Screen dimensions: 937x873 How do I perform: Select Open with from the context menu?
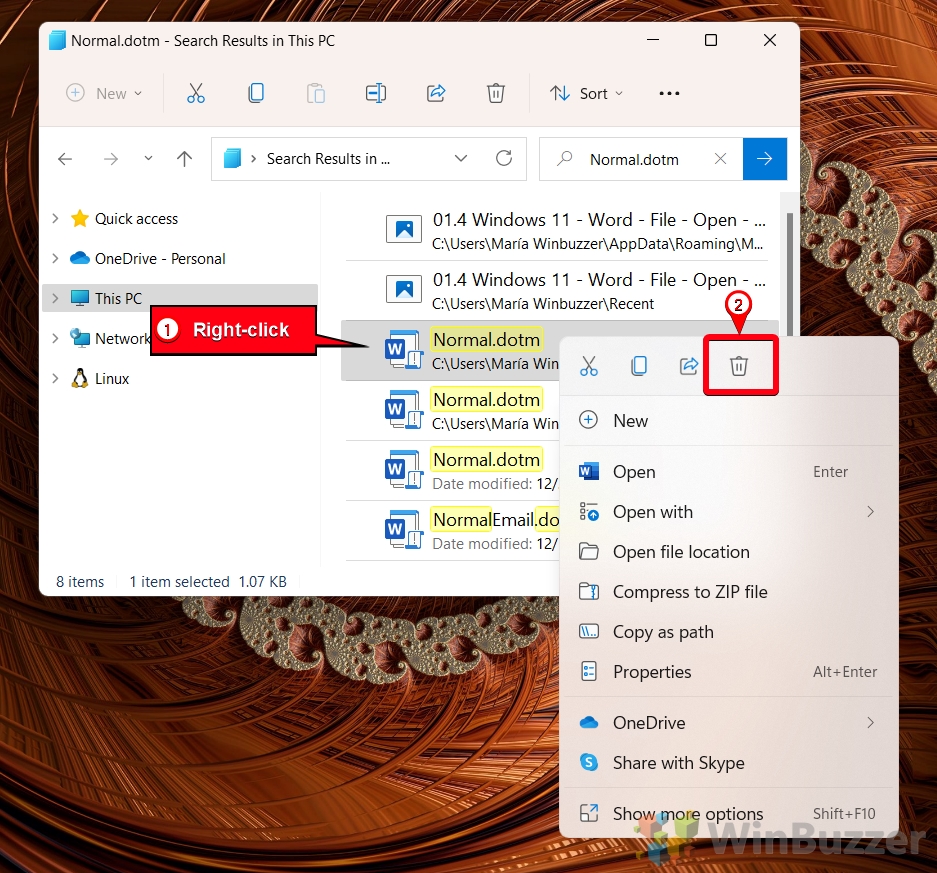tap(653, 511)
